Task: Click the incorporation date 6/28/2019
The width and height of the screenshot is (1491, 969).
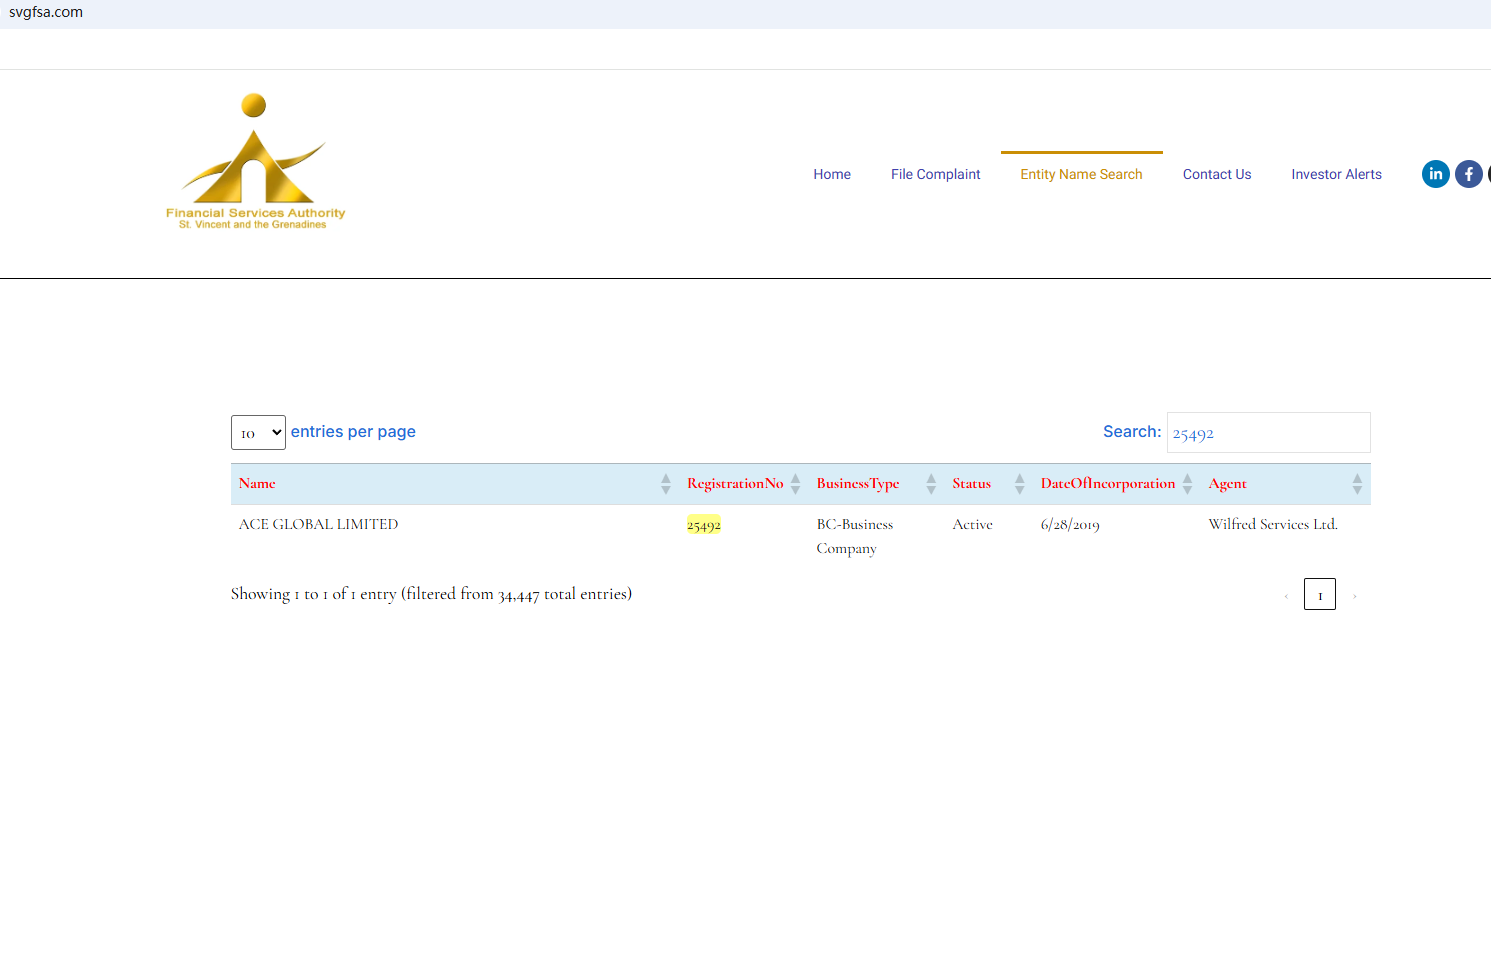Action: click(1070, 525)
